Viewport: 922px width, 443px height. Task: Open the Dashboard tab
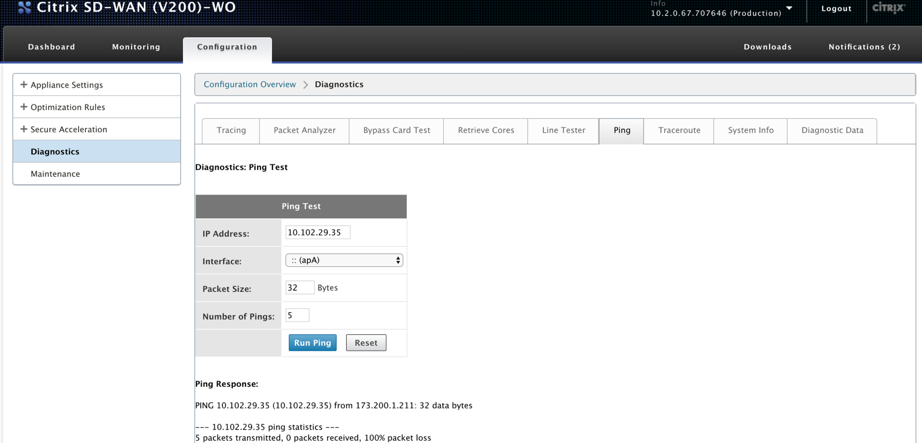point(51,47)
